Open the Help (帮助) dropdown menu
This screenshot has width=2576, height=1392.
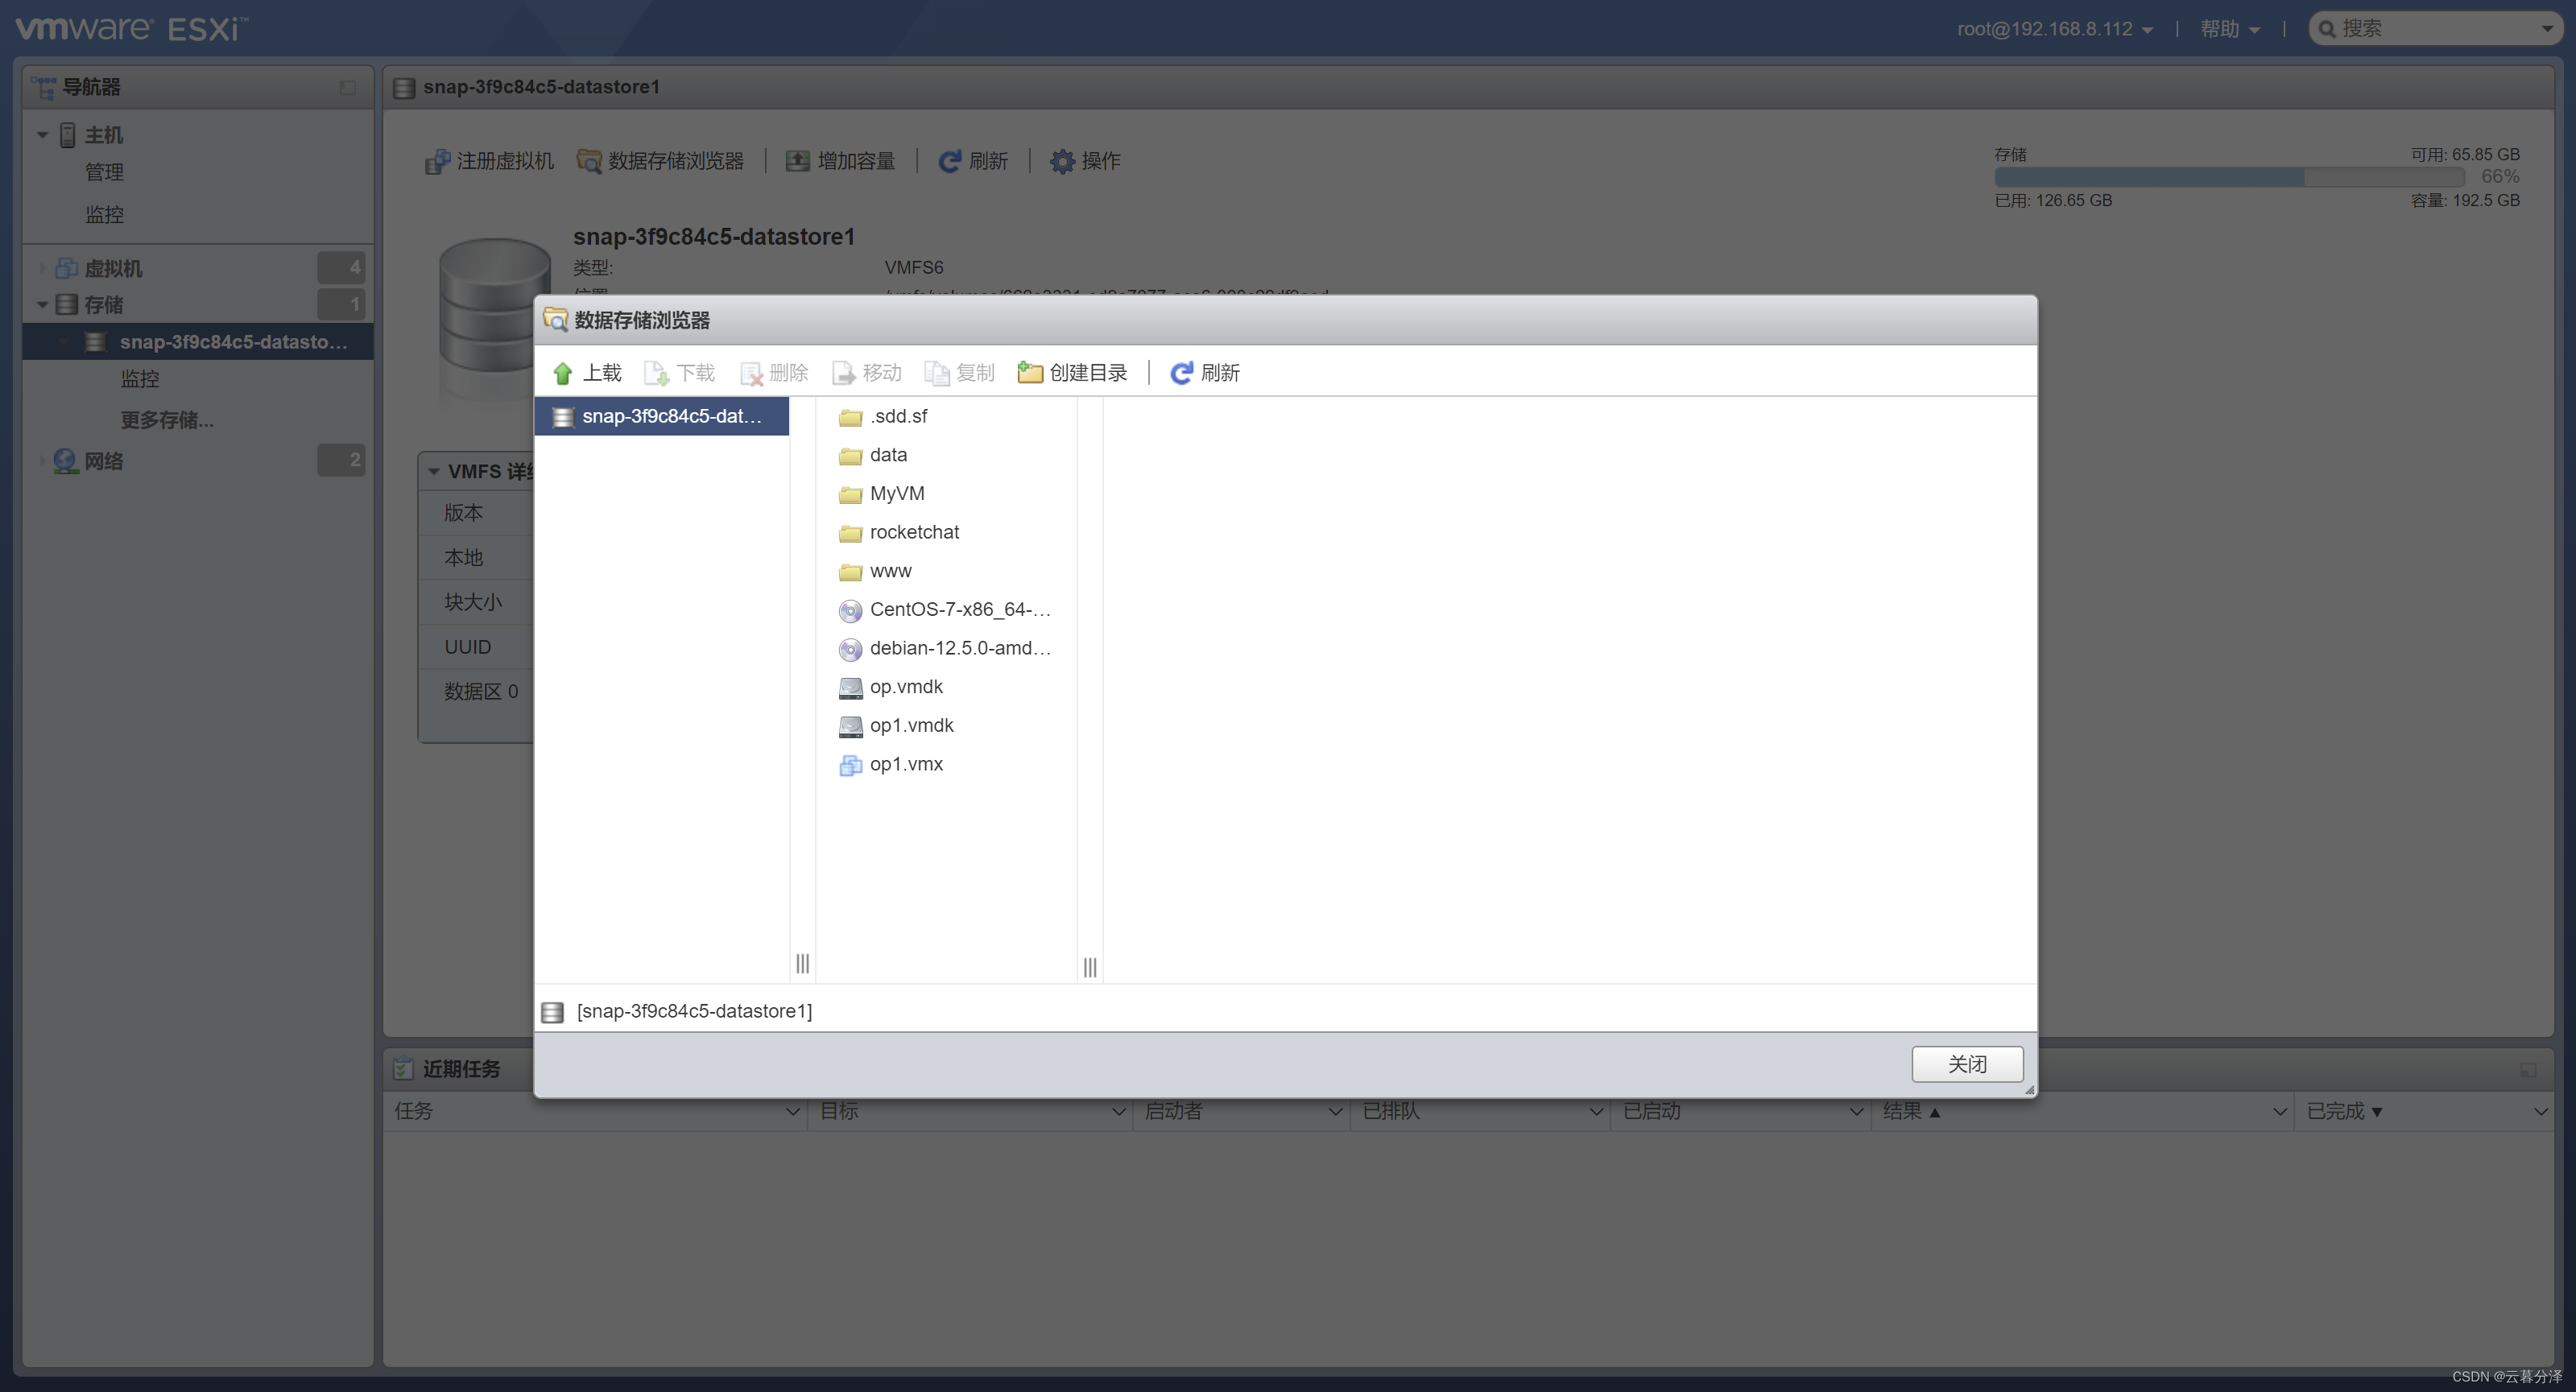tap(2229, 29)
